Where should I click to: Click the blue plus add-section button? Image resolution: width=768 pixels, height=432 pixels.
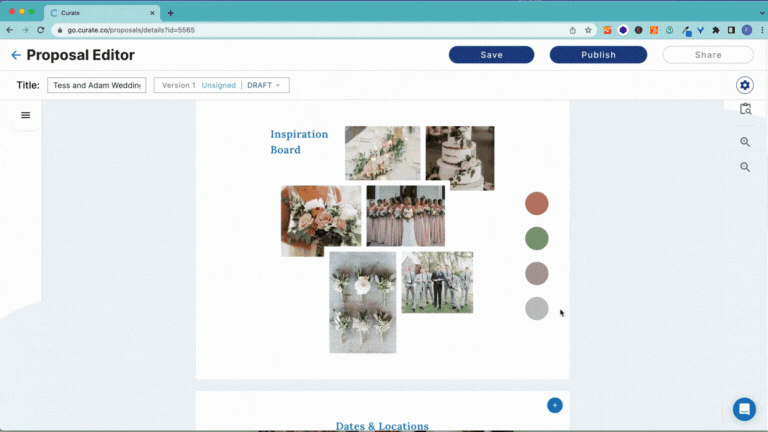[x=555, y=405]
